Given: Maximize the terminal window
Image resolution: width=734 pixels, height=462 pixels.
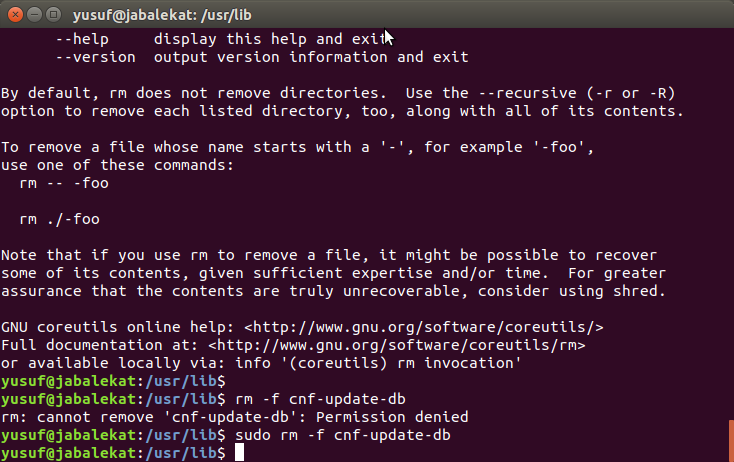Looking at the screenshot, I should (x=53, y=15).
